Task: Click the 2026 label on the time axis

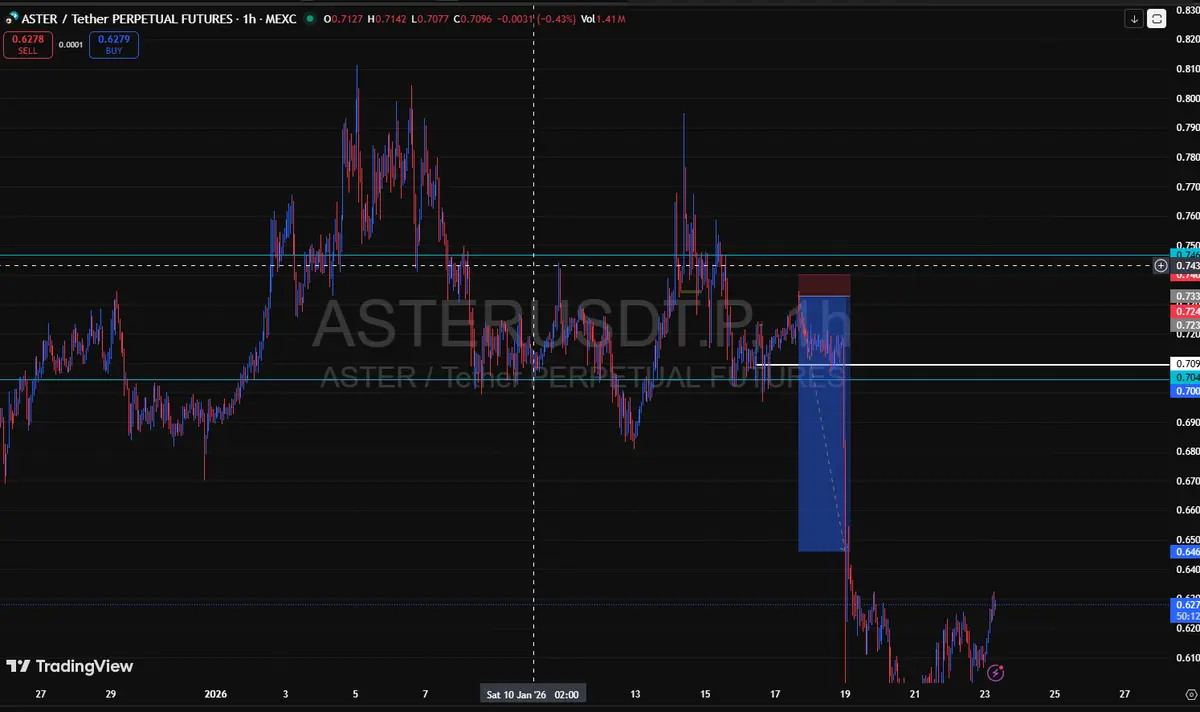Action: click(216, 693)
